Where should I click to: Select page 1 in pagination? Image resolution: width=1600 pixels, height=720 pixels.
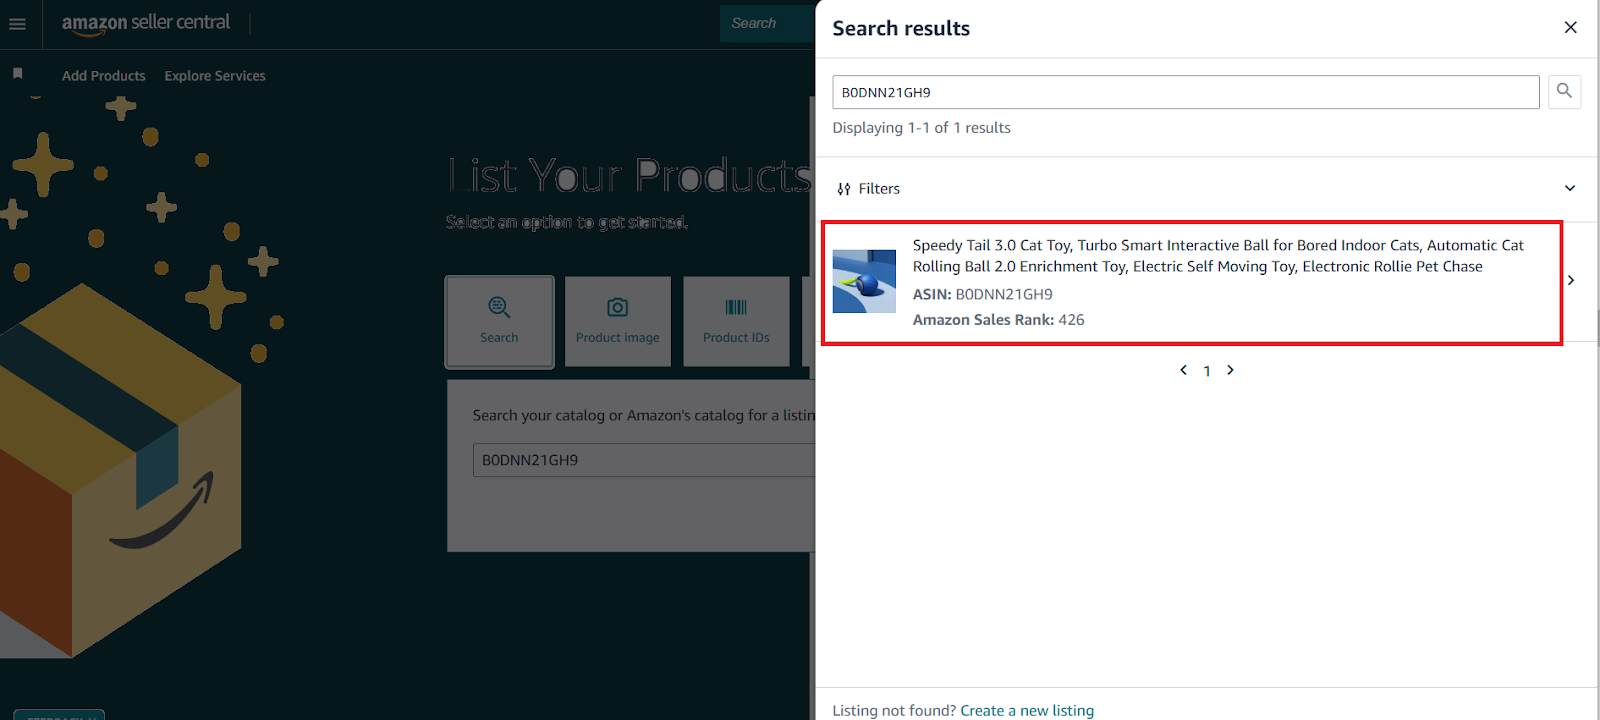tap(1207, 371)
